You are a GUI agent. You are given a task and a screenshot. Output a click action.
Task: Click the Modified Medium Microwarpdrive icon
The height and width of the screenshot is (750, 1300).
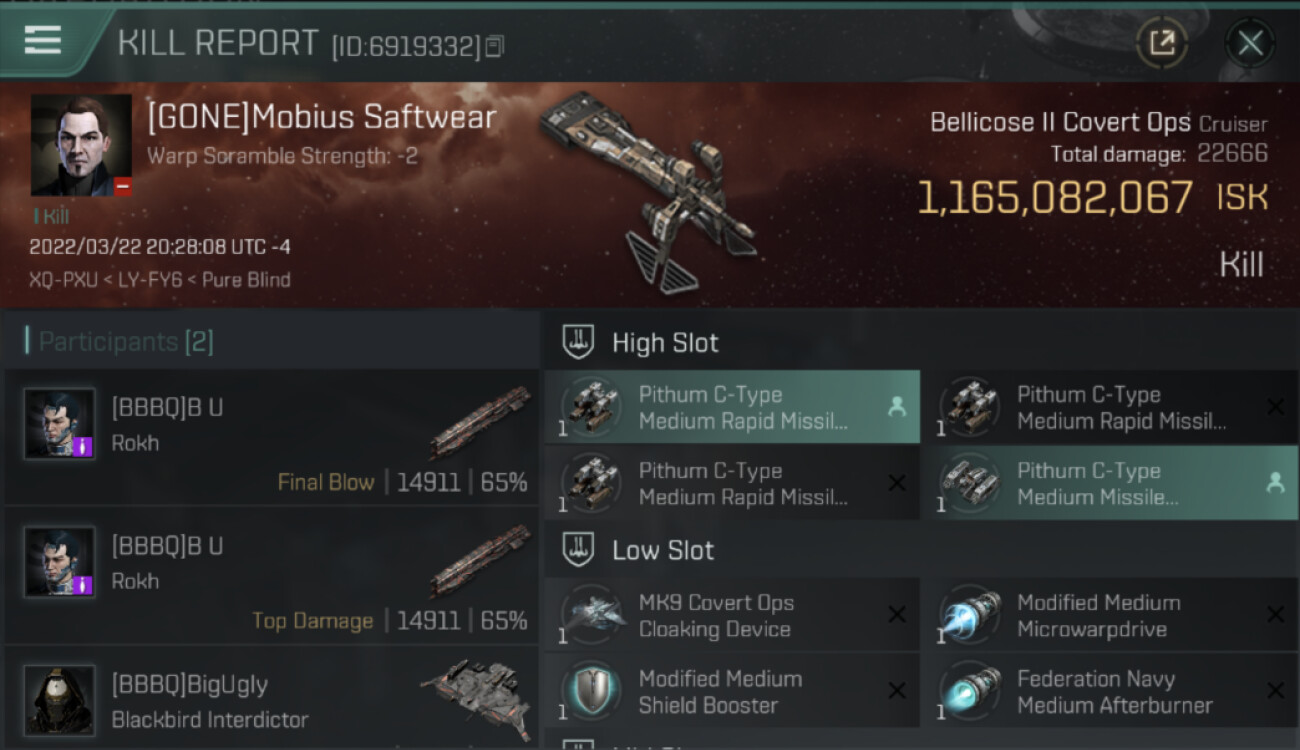(x=970, y=615)
